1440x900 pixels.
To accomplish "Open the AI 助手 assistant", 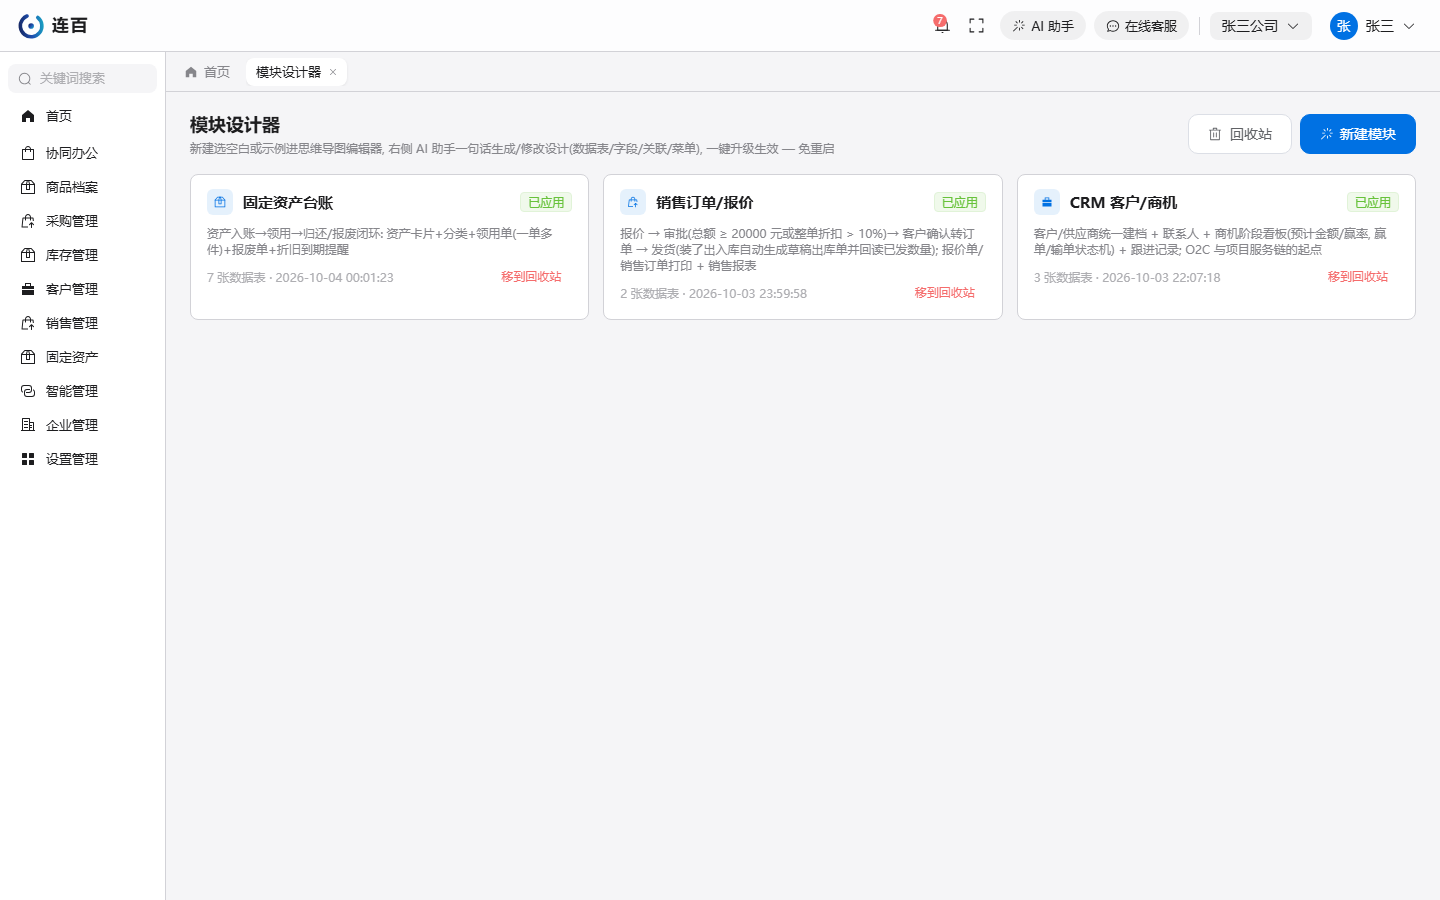I will [1043, 26].
